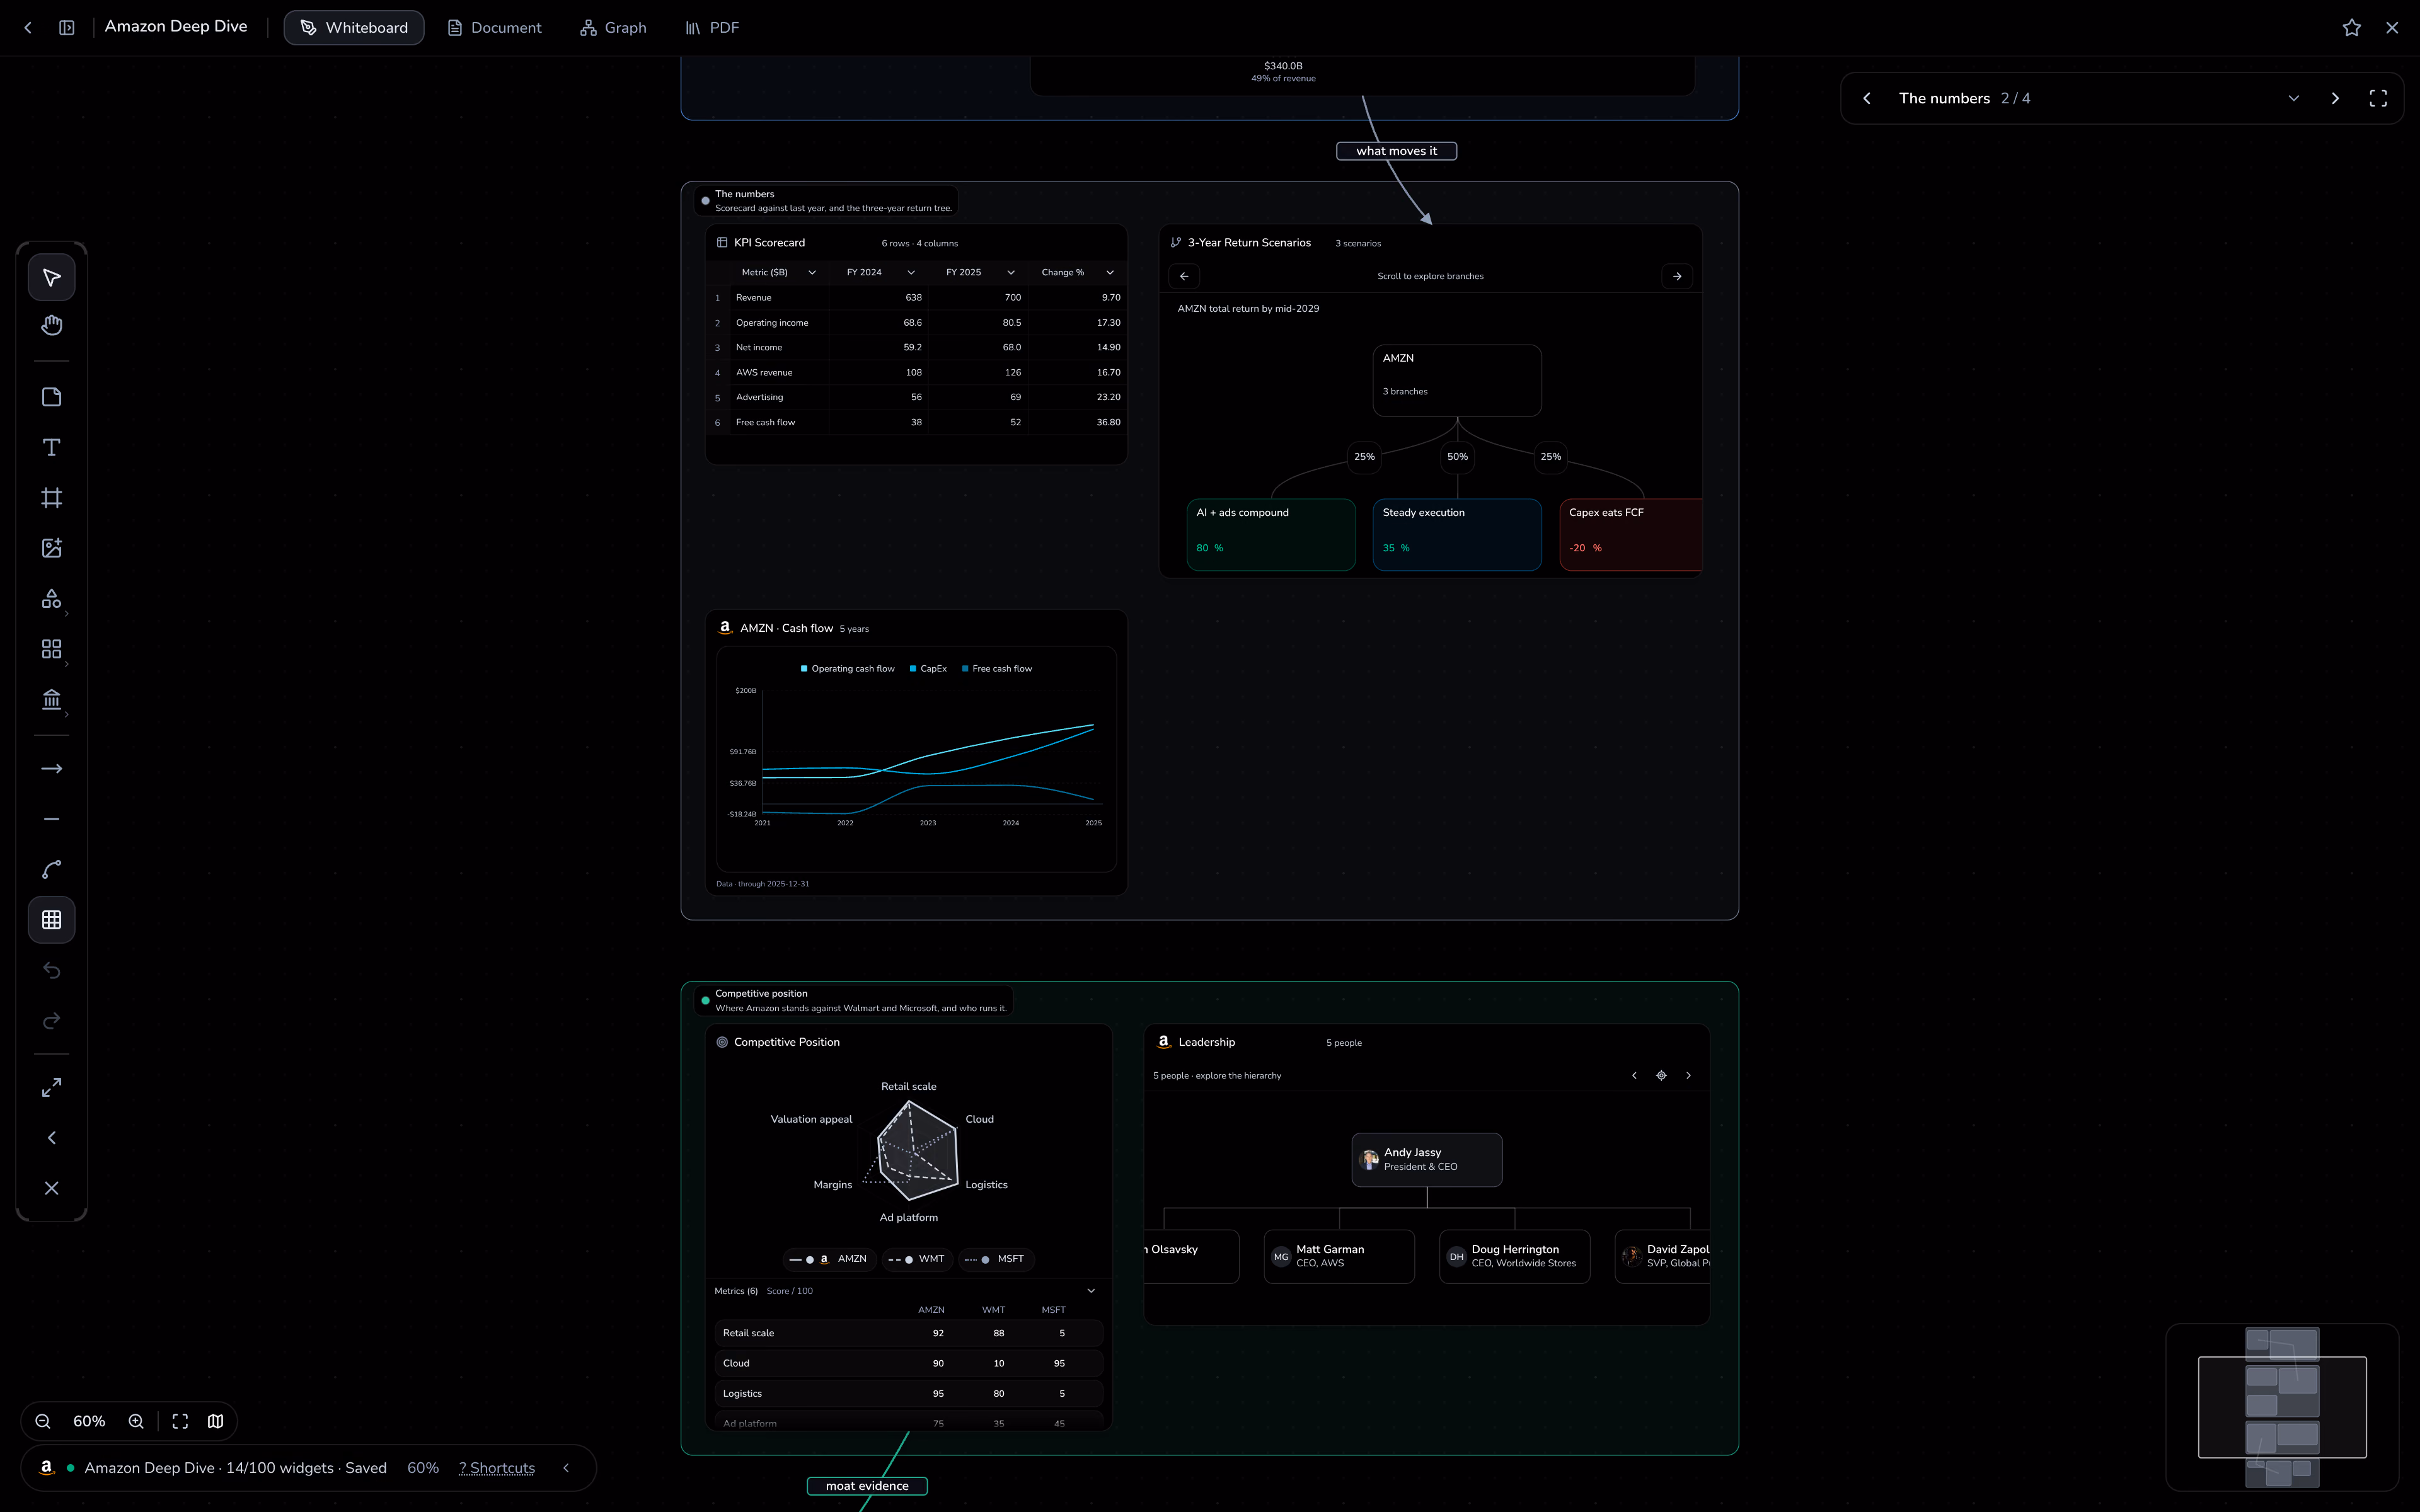Toggle WMT series in radar legend
Viewport: 2420px width, 1512px height.
pyautogui.click(x=917, y=1259)
